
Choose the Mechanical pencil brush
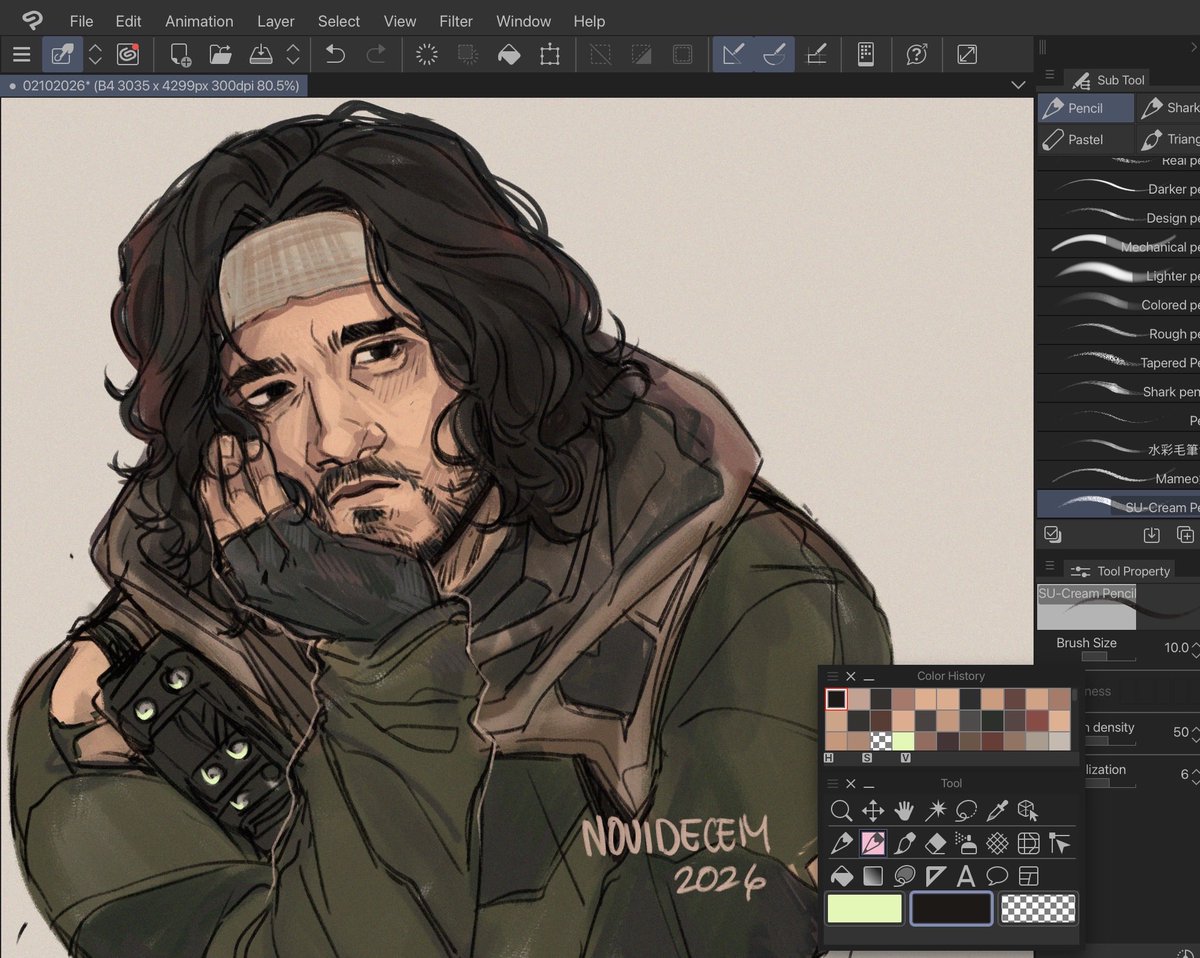click(1118, 246)
